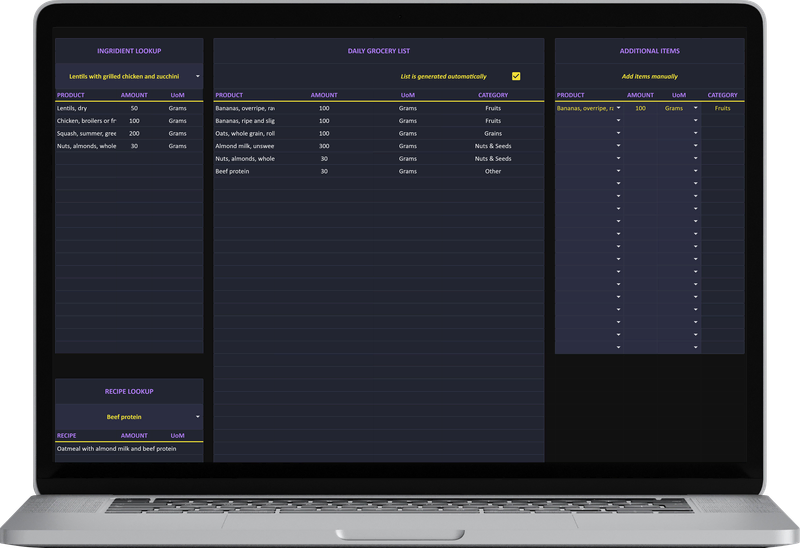Click Grams UoM for Lentils, dry
Viewport: 800px width, 548px height.
pyautogui.click(x=178, y=108)
